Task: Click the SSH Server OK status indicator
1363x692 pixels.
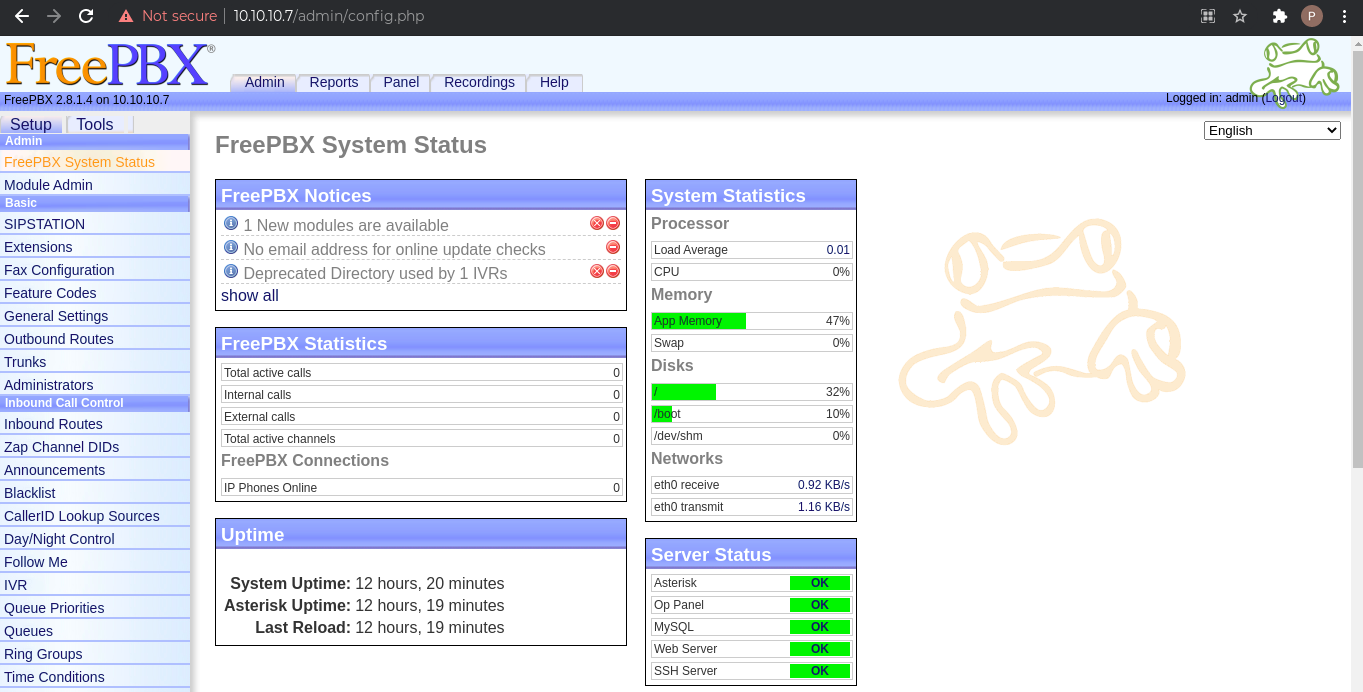Action: pyautogui.click(x=820, y=671)
